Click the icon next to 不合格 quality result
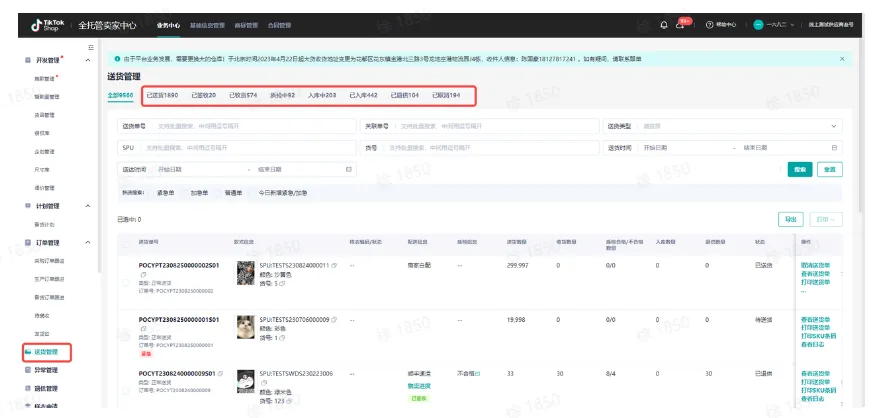The image size is (873, 418). [477, 373]
